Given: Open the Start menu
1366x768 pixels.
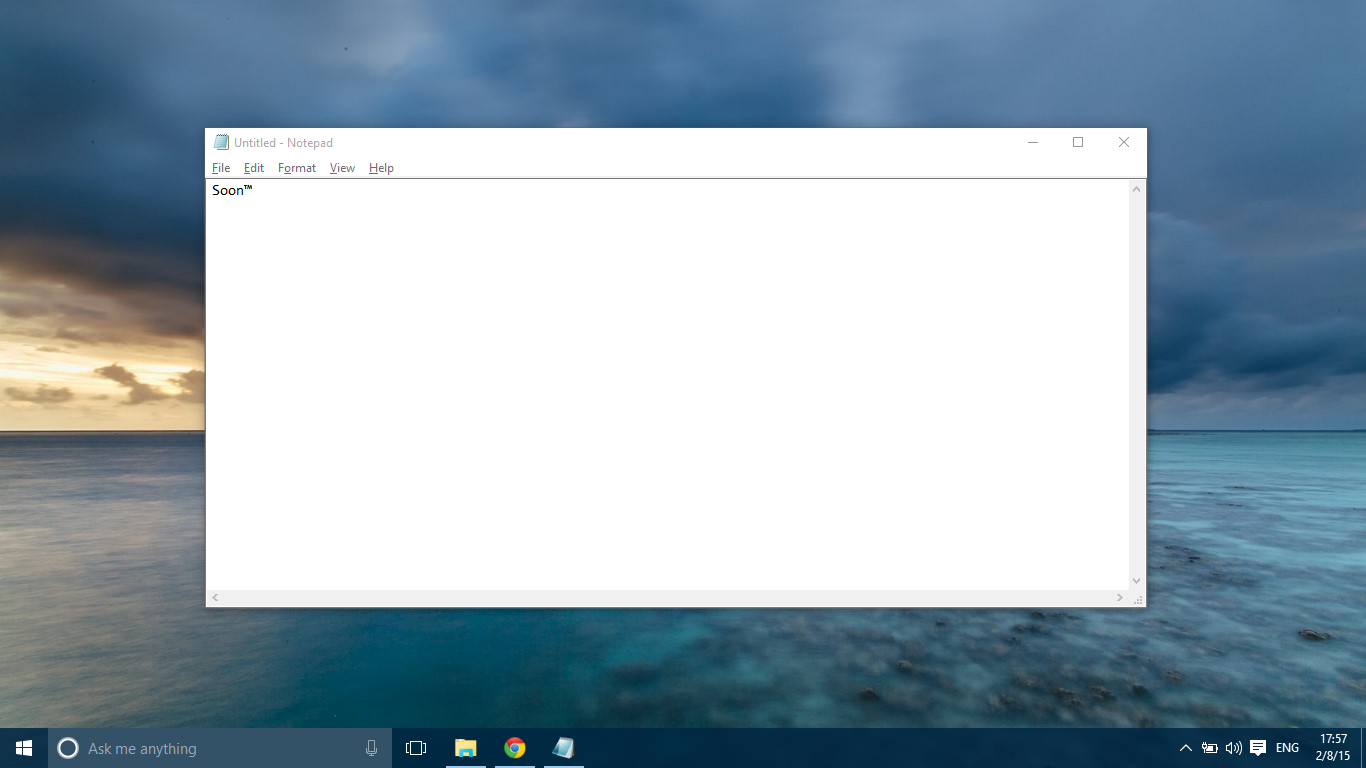Looking at the screenshot, I should [x=21, y=747].
